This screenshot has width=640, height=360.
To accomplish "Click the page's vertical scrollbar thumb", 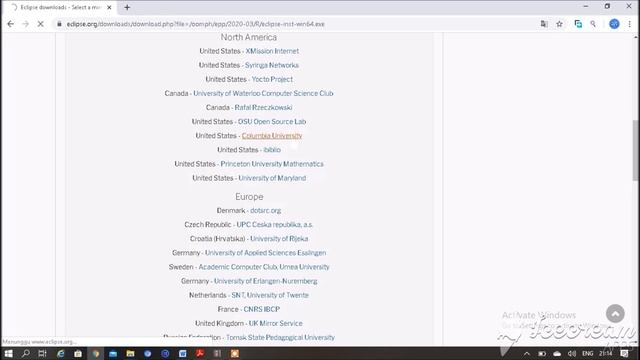I will (636, 150).
